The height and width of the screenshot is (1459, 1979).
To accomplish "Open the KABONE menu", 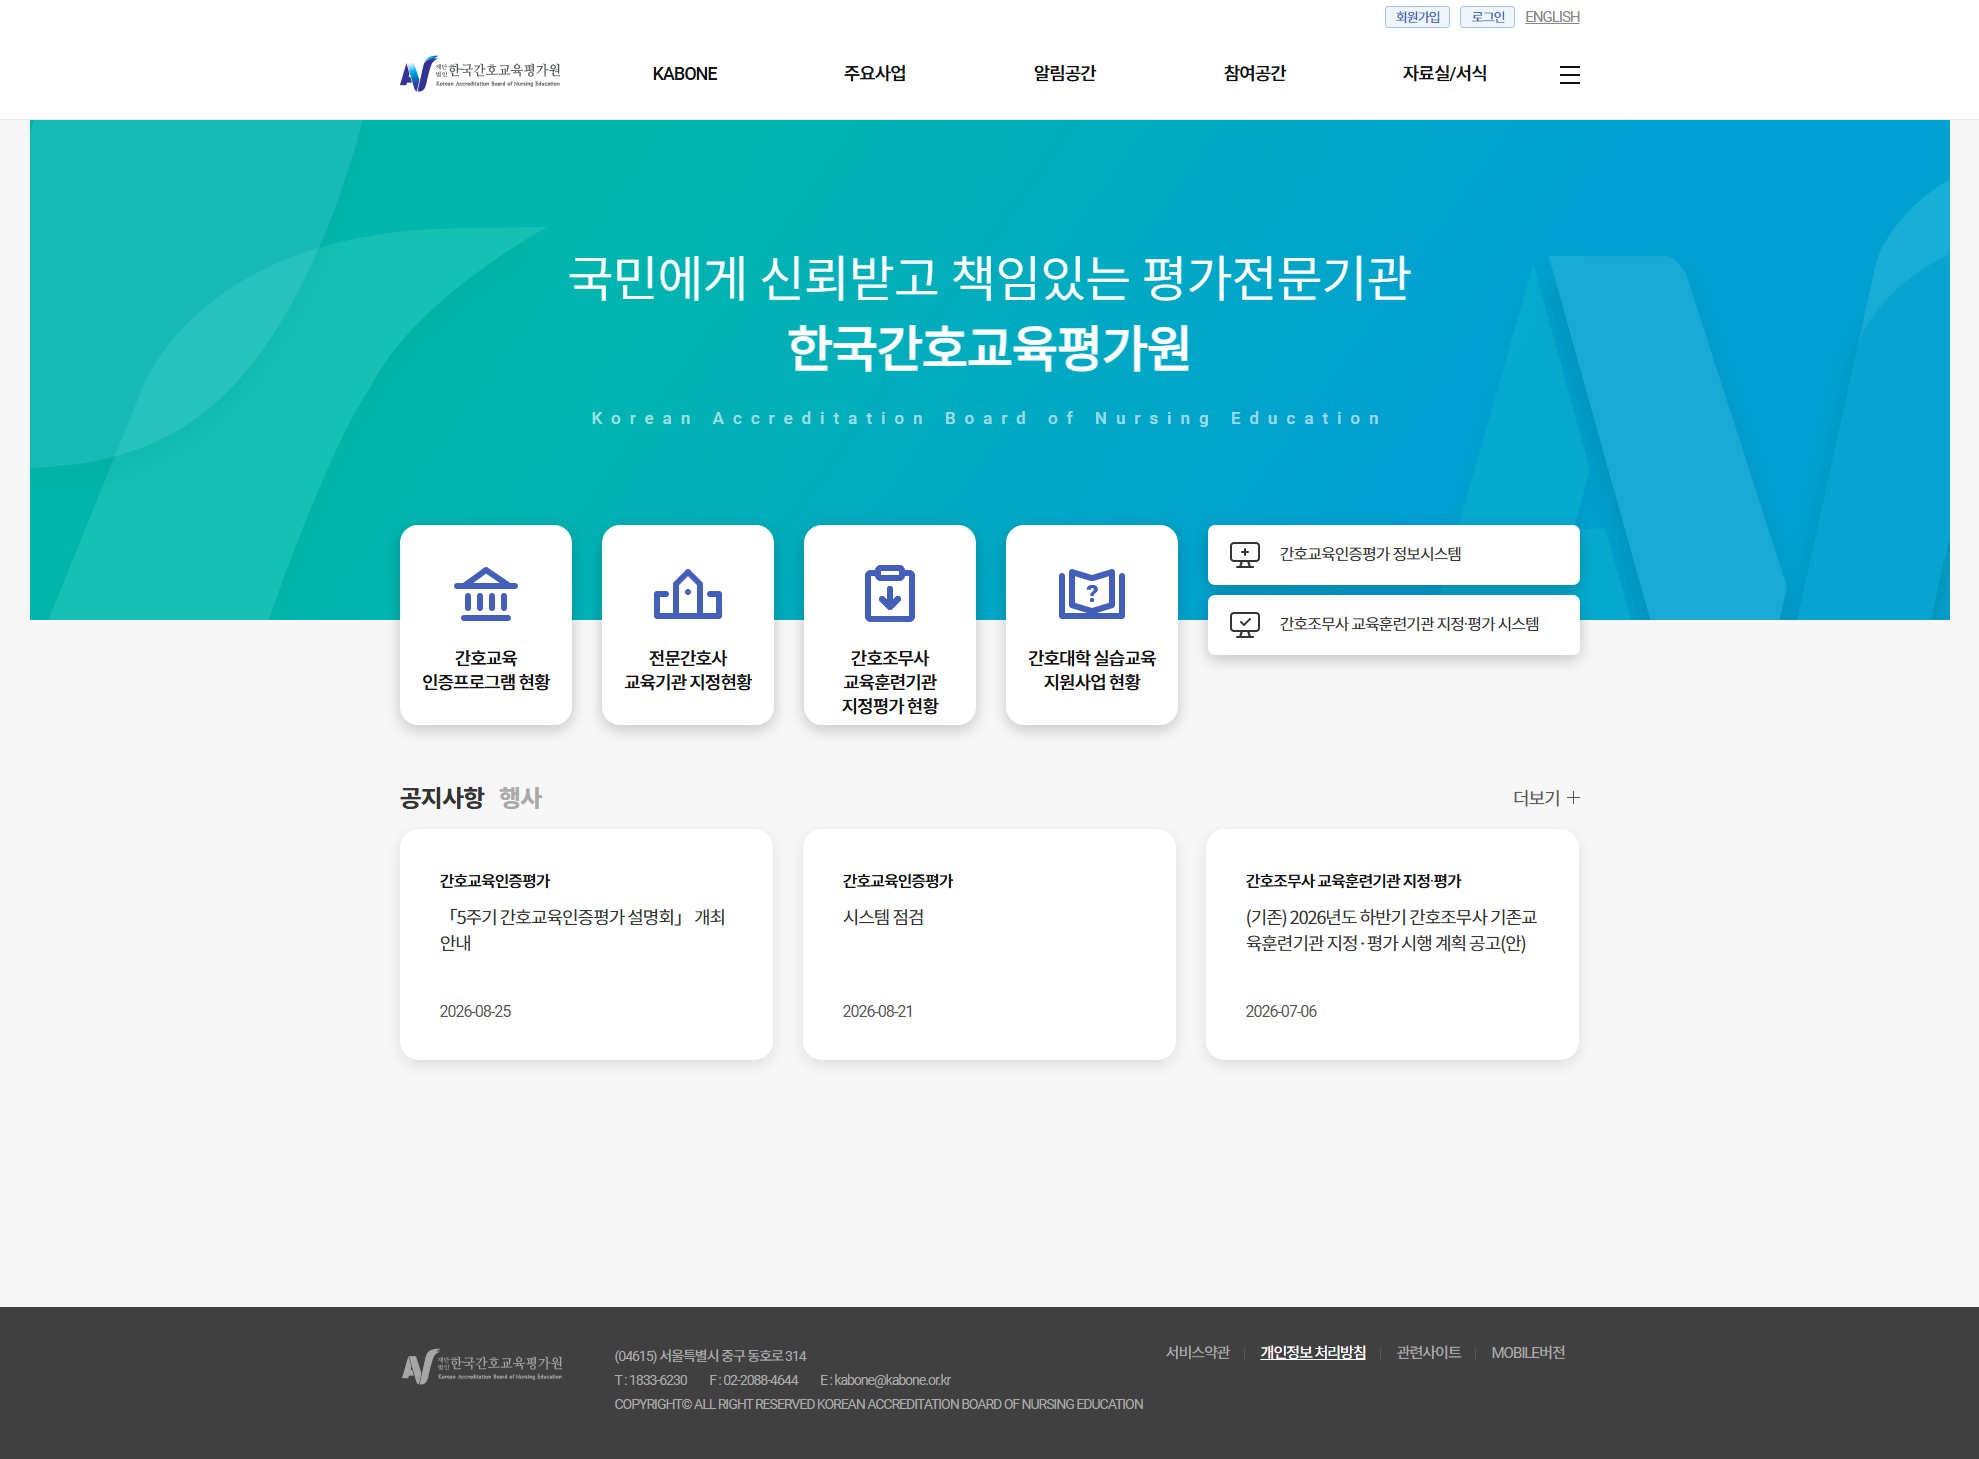I will (685, 74).
